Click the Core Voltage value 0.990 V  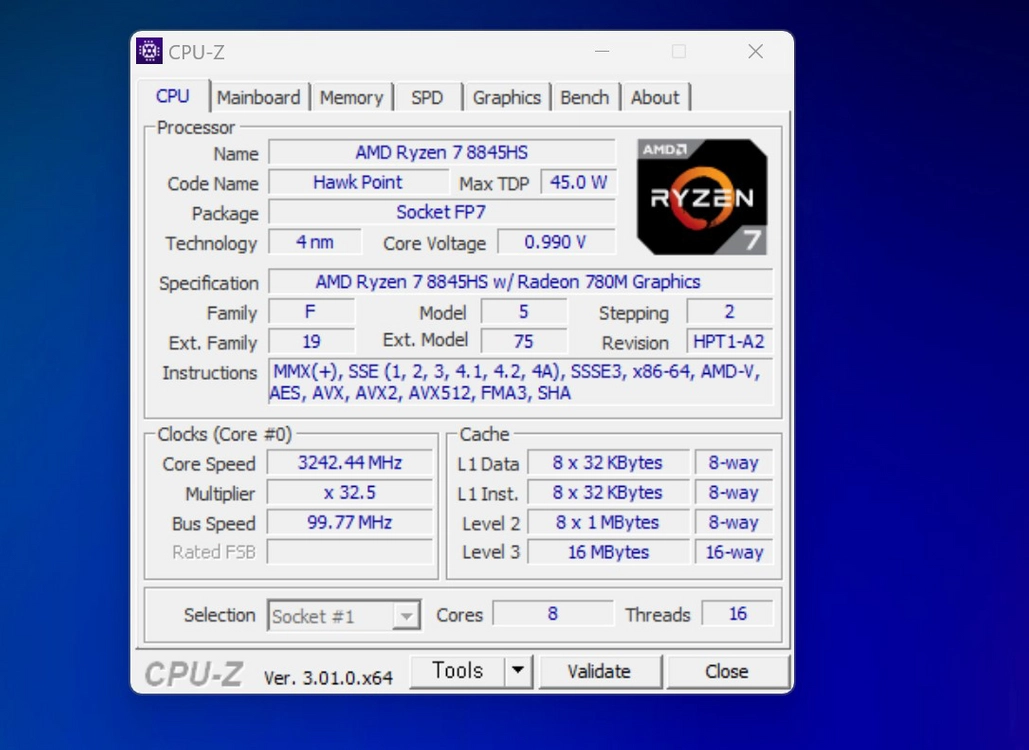(556, 242)
